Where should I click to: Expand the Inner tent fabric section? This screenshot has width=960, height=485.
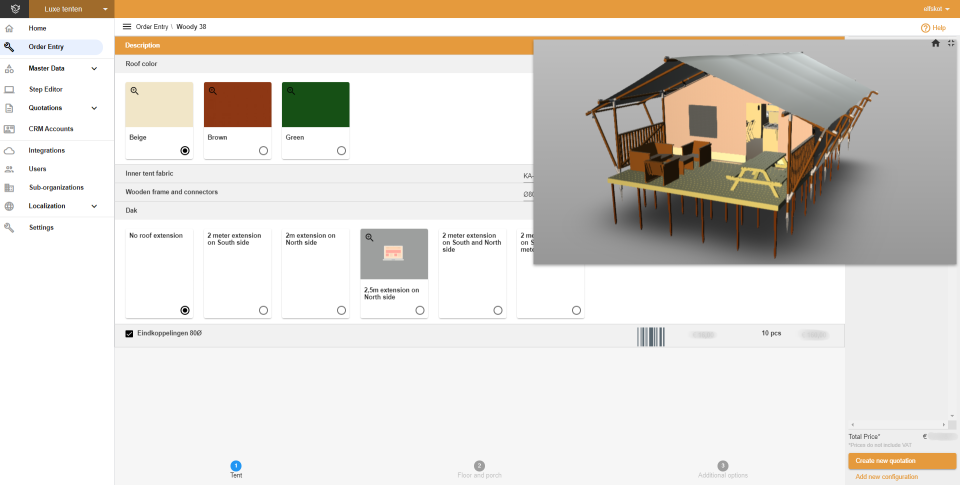(324, 174)
